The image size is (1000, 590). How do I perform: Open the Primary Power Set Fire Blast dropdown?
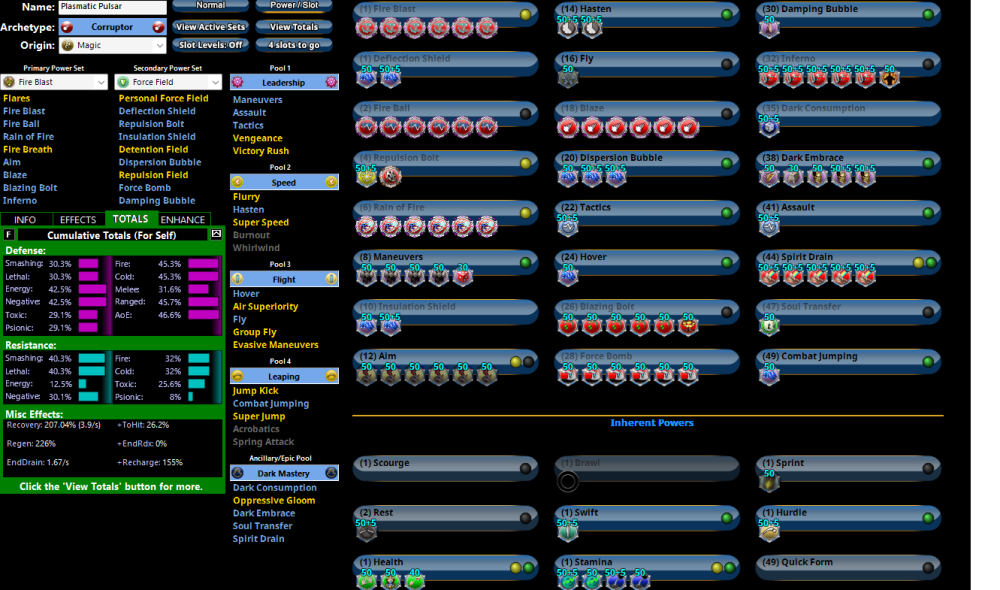click(55, 82)
